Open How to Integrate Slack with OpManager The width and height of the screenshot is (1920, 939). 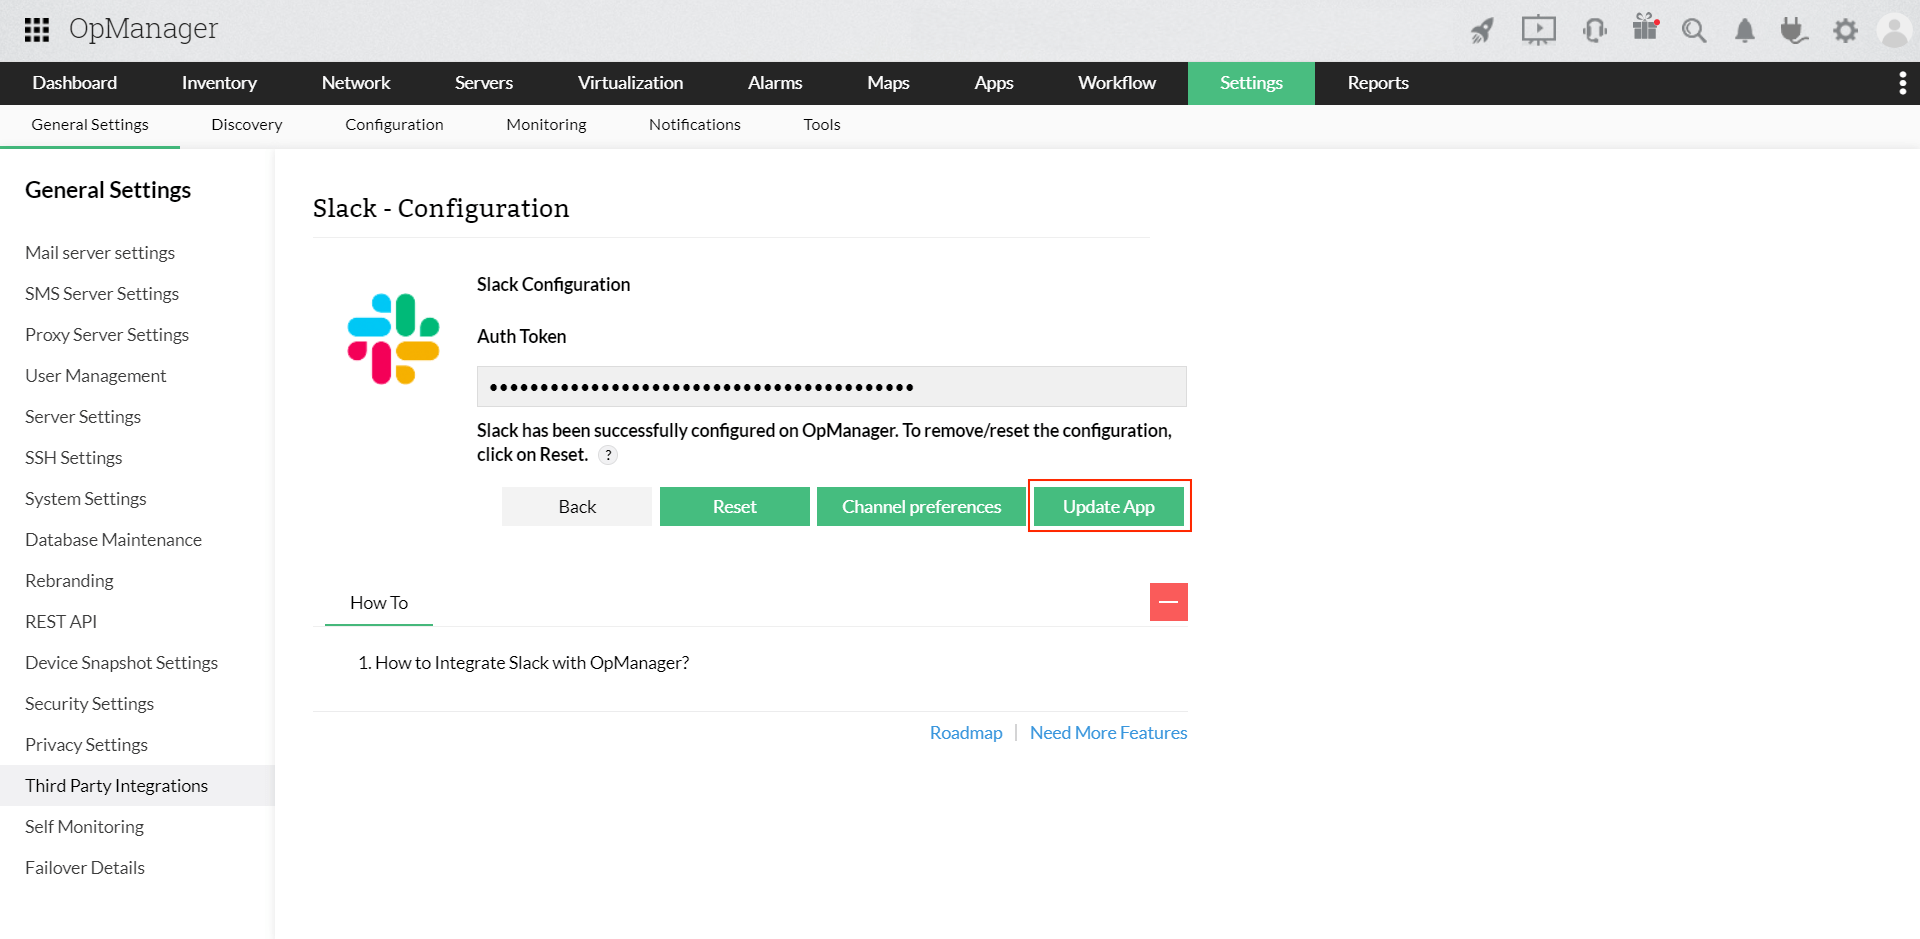532,663
